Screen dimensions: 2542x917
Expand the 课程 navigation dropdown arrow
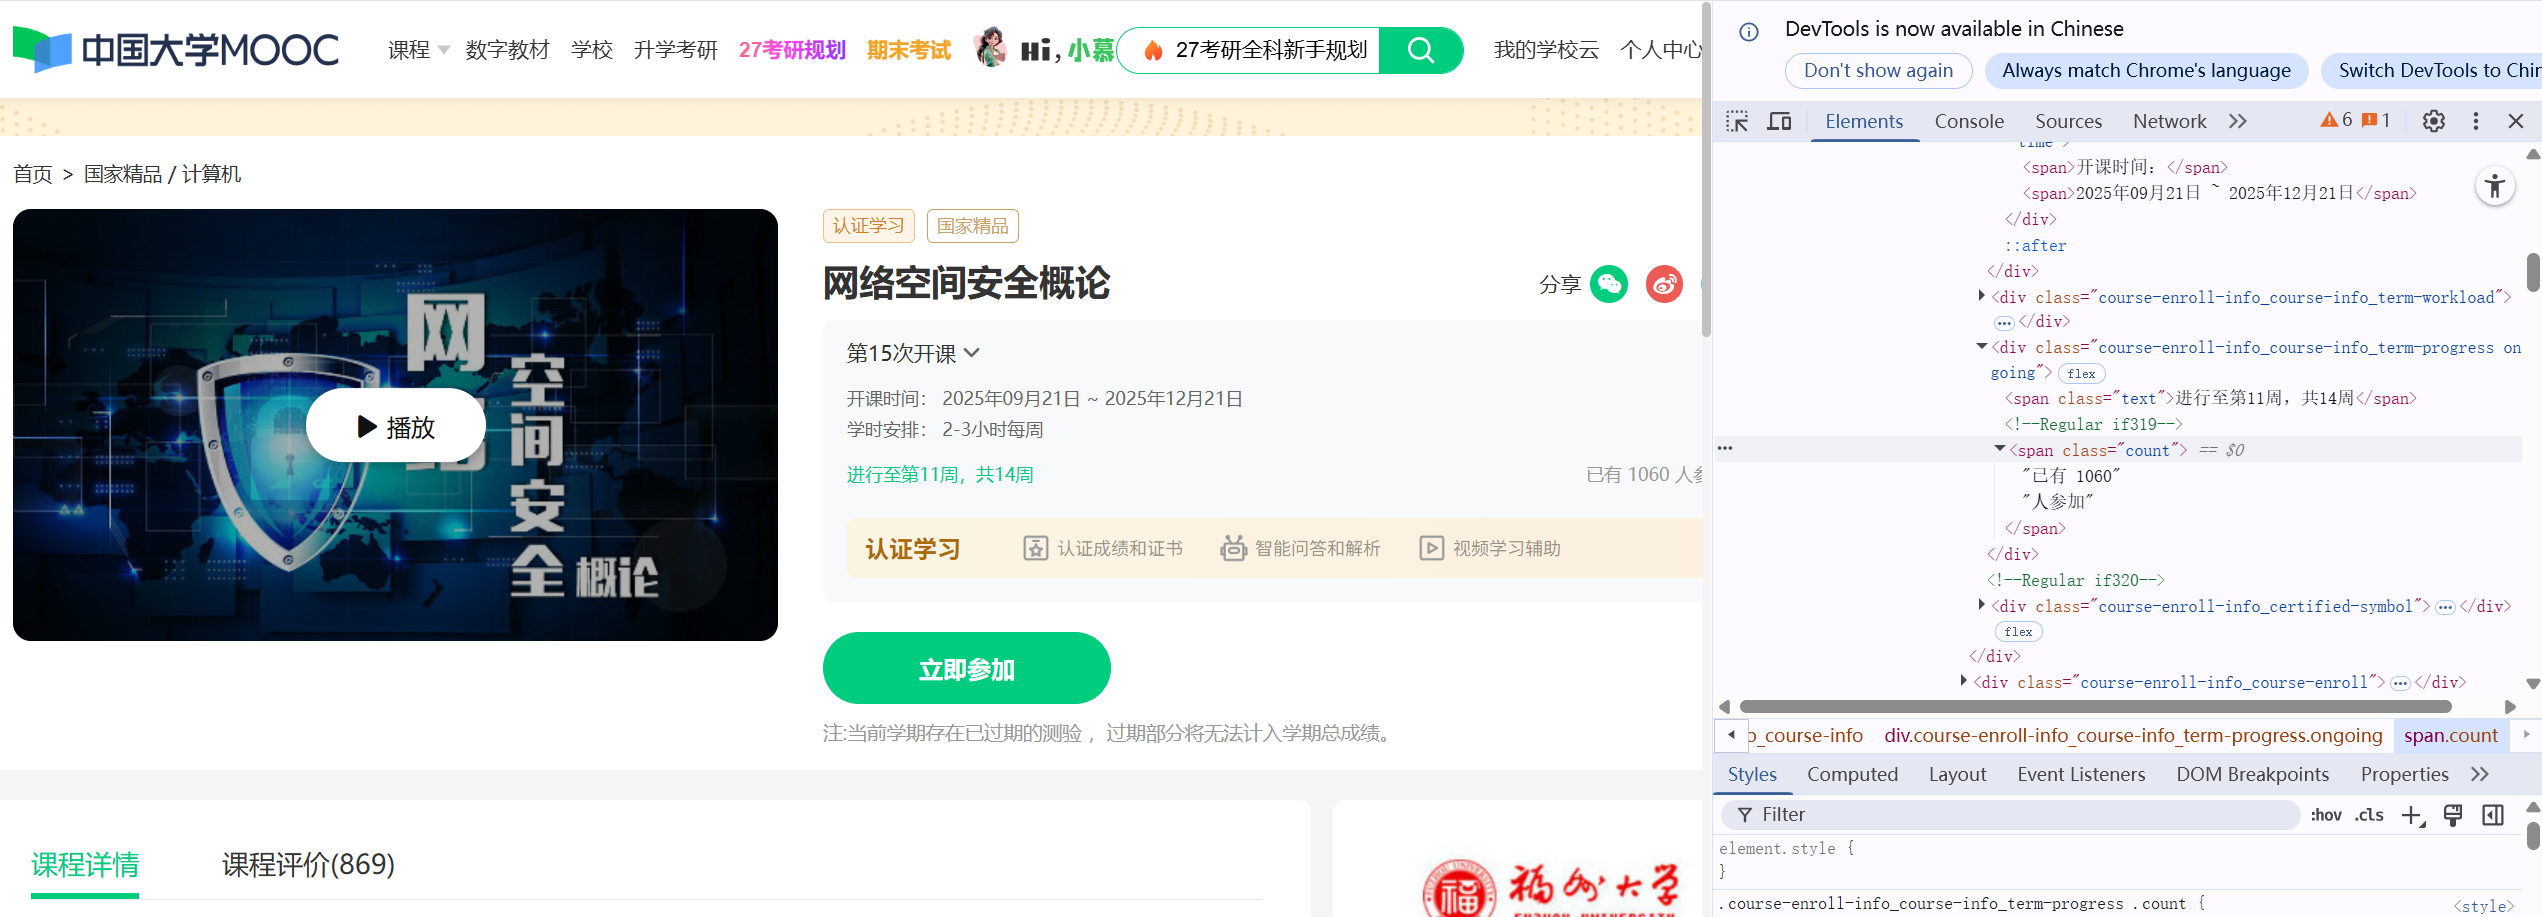coord(443,50)
